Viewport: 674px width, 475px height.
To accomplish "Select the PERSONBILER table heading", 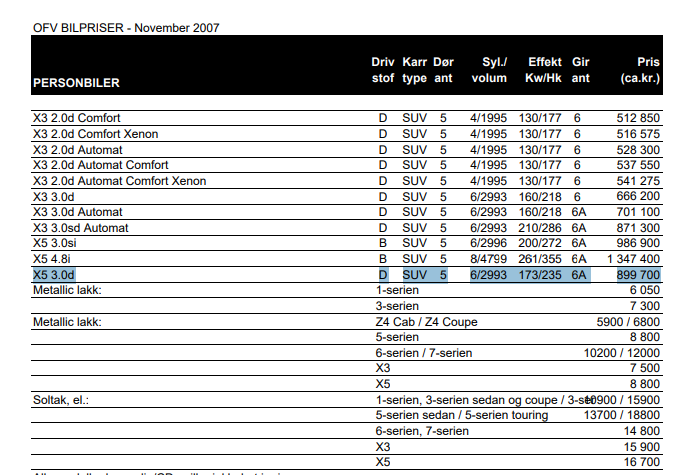I will tap(78, 83).
